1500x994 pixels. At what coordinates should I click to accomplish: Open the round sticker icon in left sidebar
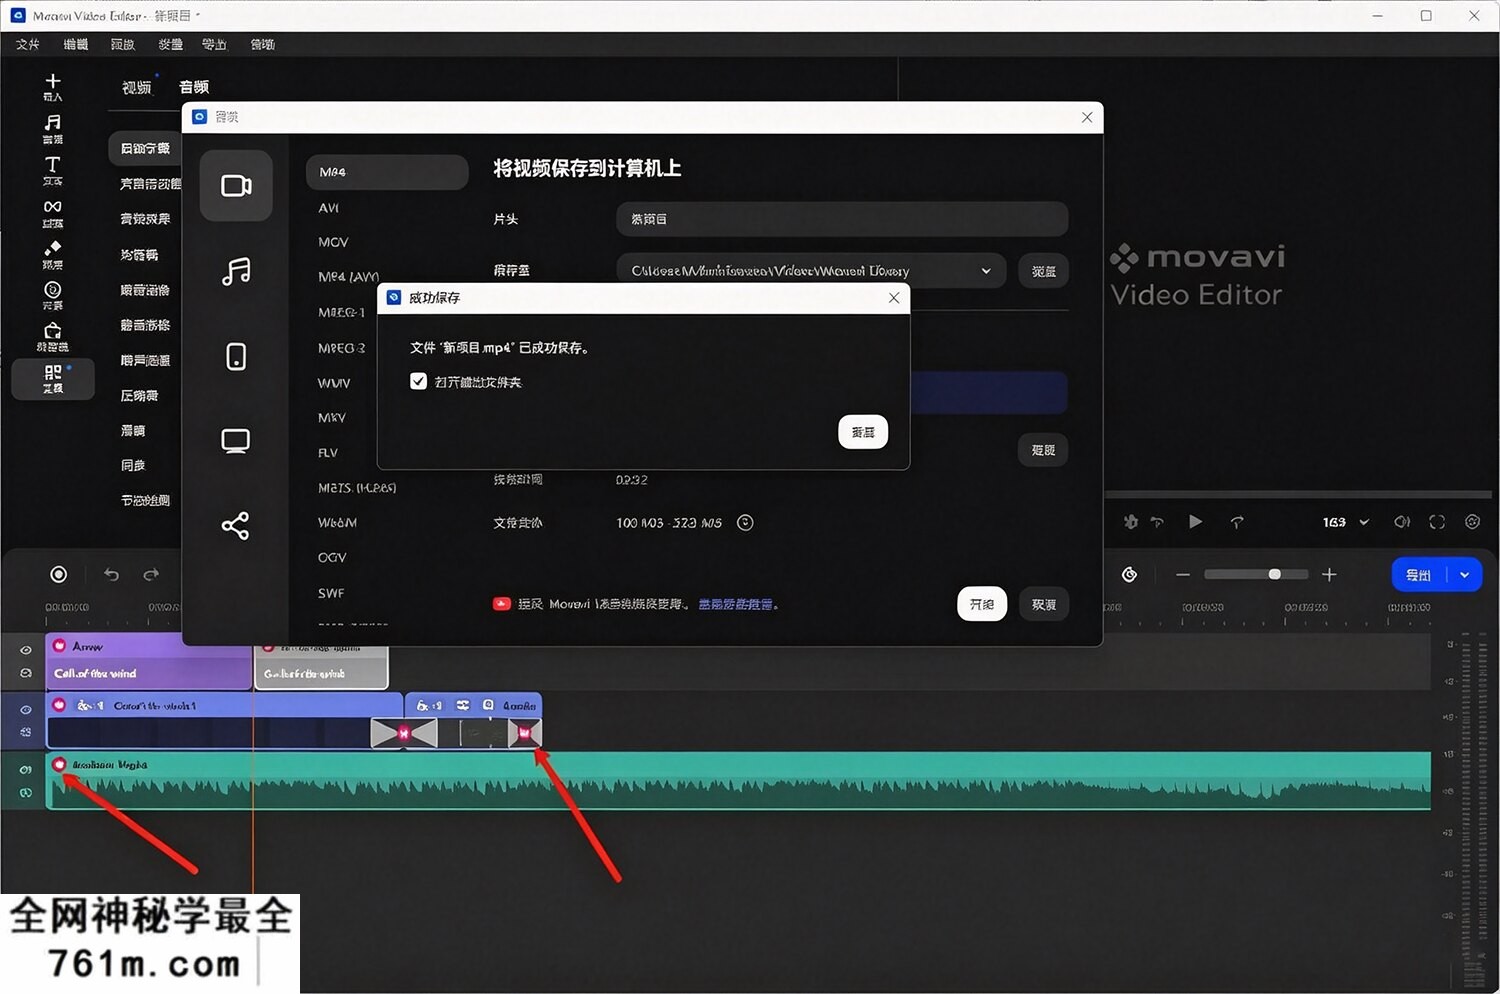tap(53, 289)
